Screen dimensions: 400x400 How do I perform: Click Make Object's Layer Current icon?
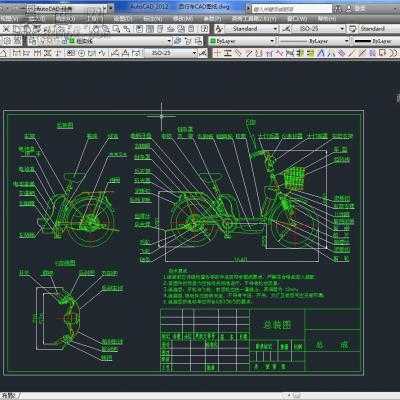178,41
